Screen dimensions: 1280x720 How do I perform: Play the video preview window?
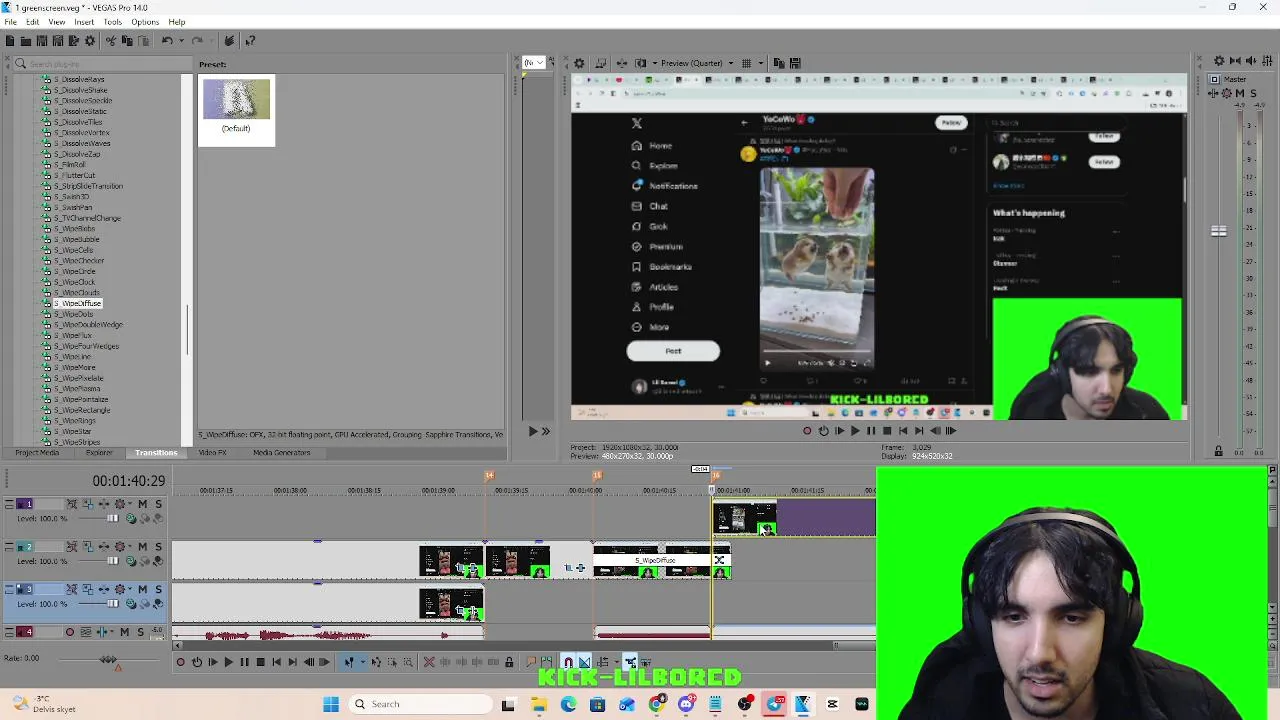pos(855,431)
